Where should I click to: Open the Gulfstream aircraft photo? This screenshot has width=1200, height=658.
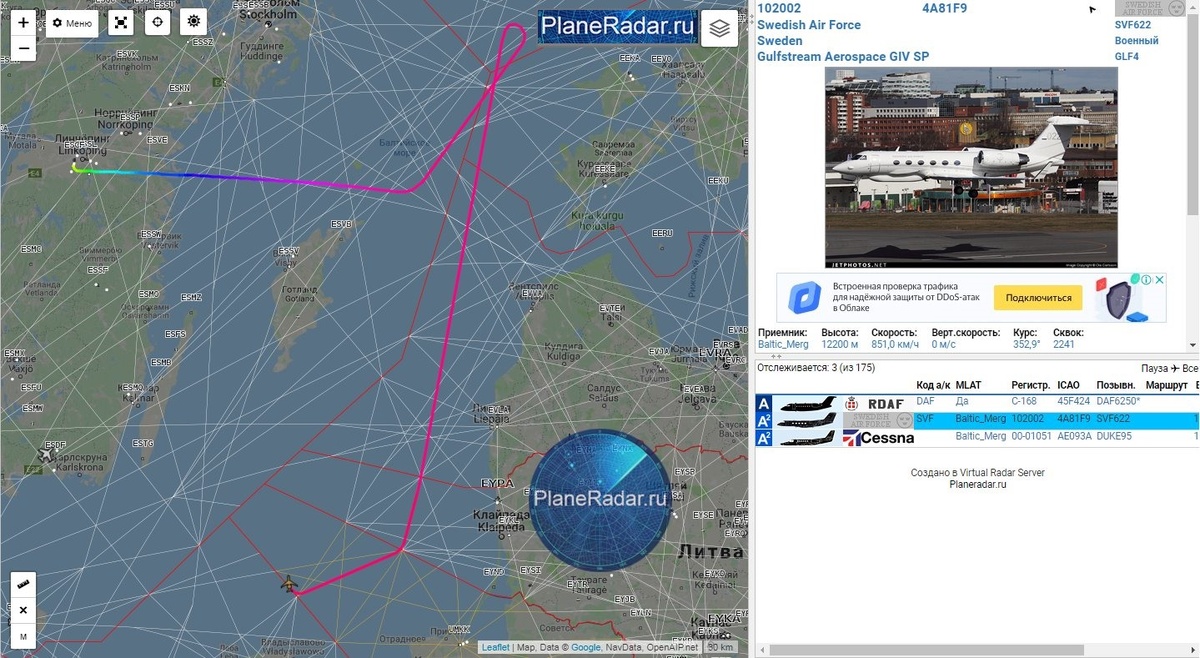(971, 168)
